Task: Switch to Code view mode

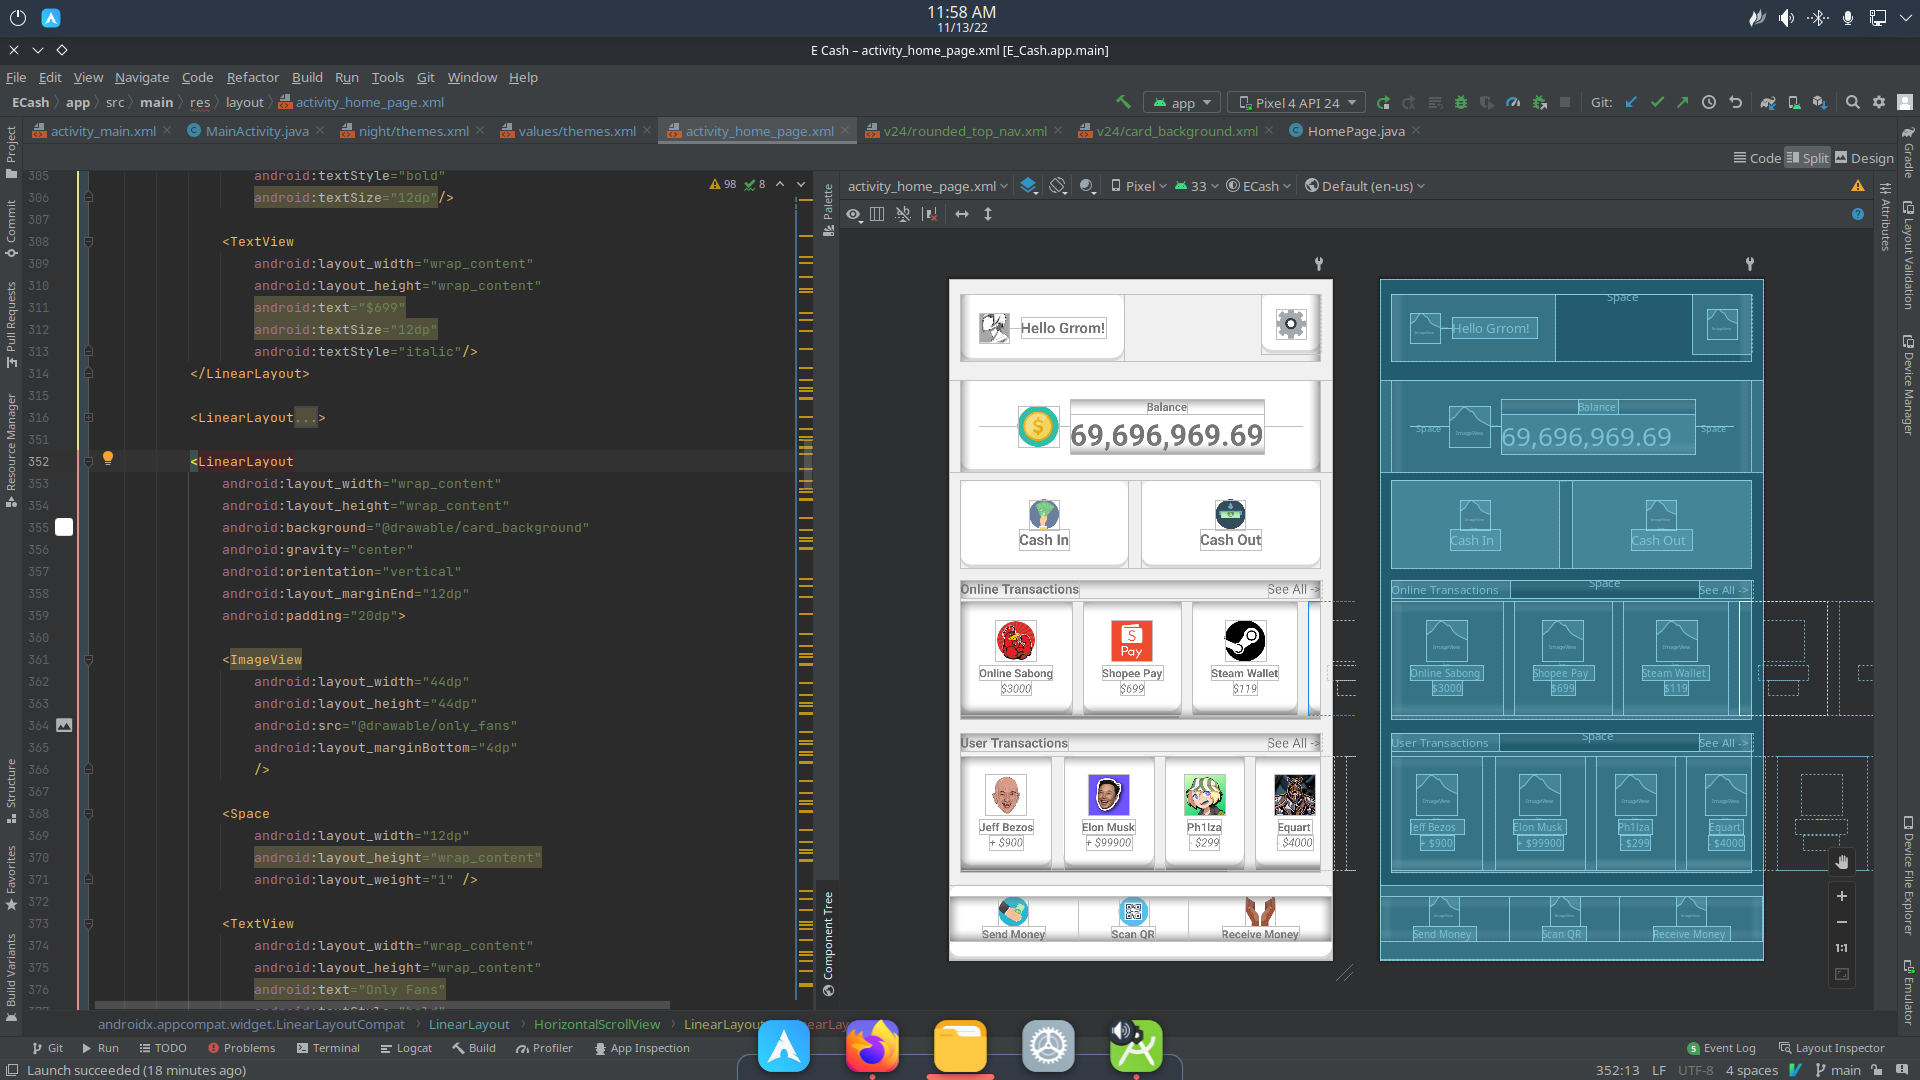Action: click(1757, 158)
